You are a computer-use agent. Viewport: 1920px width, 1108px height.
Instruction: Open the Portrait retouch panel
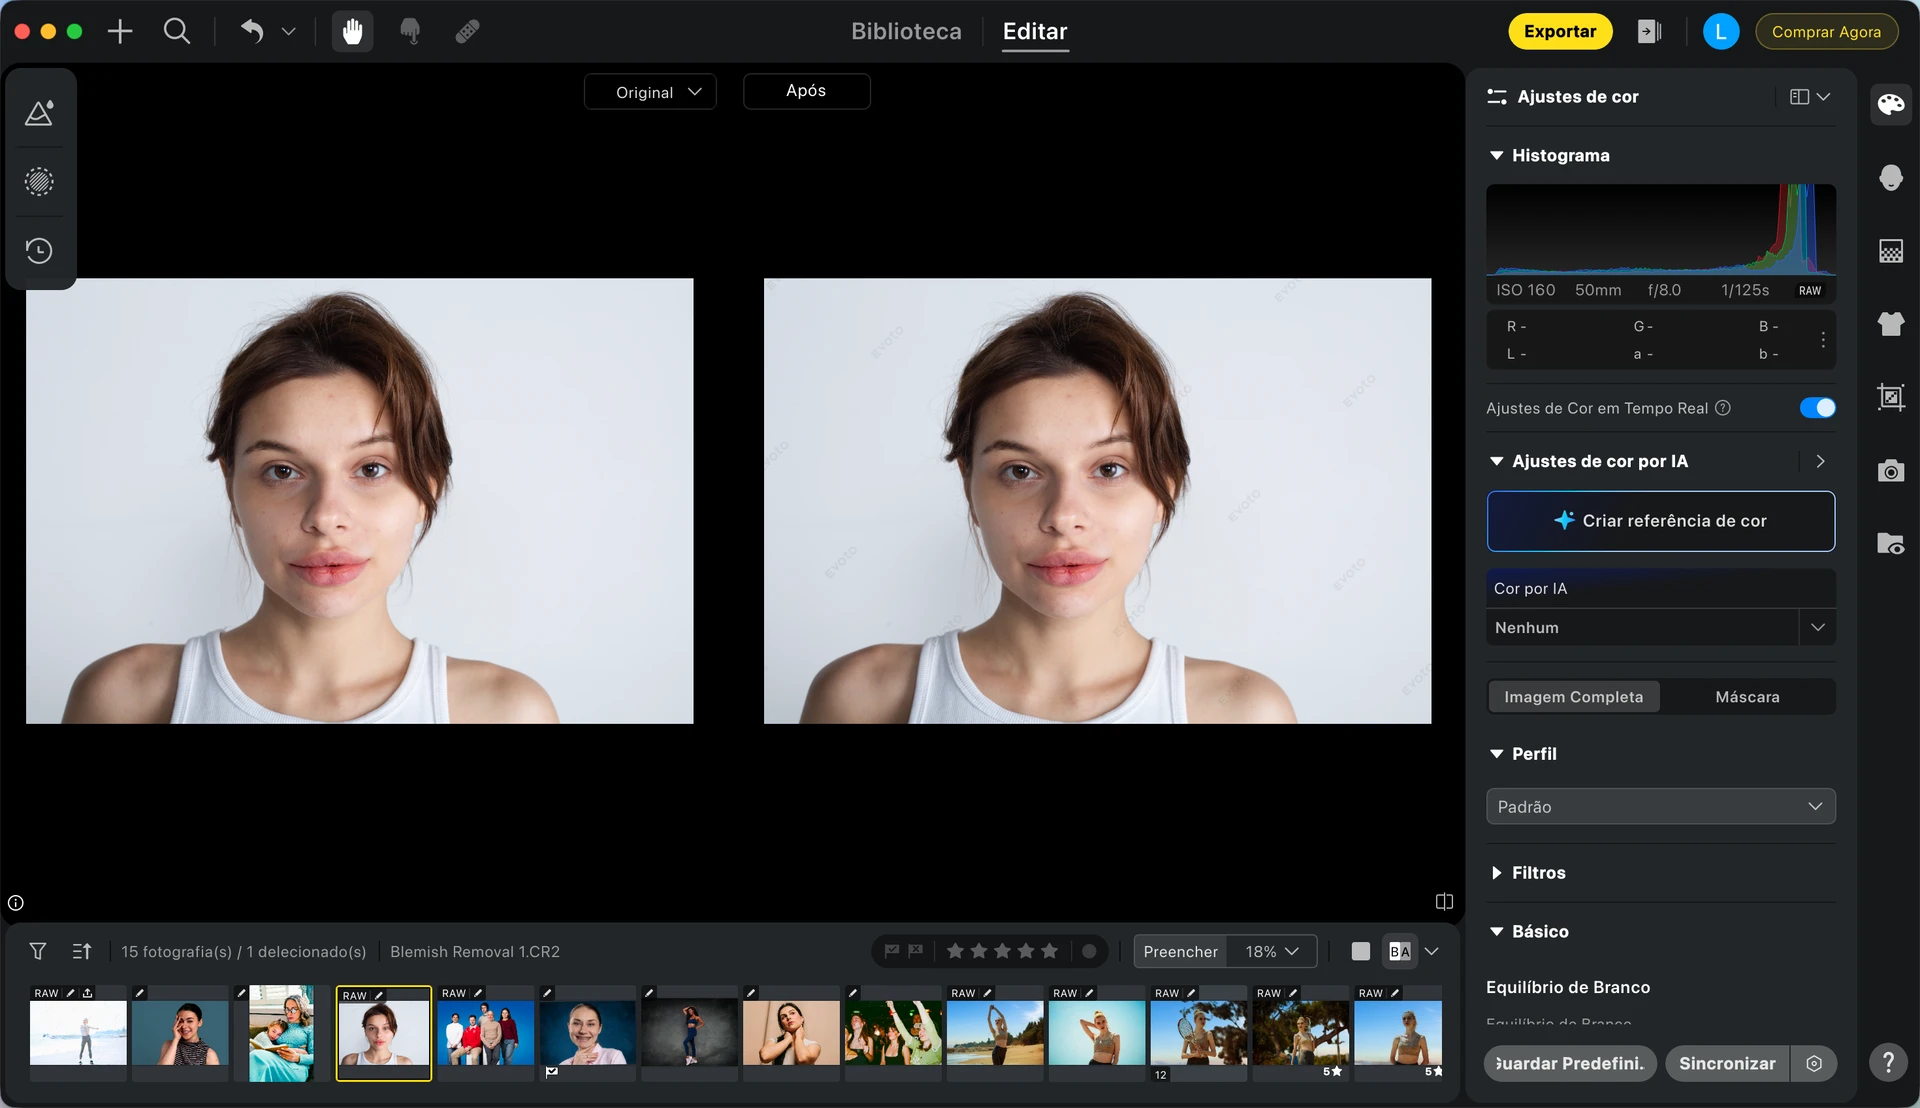click(x=1891, y=177)
